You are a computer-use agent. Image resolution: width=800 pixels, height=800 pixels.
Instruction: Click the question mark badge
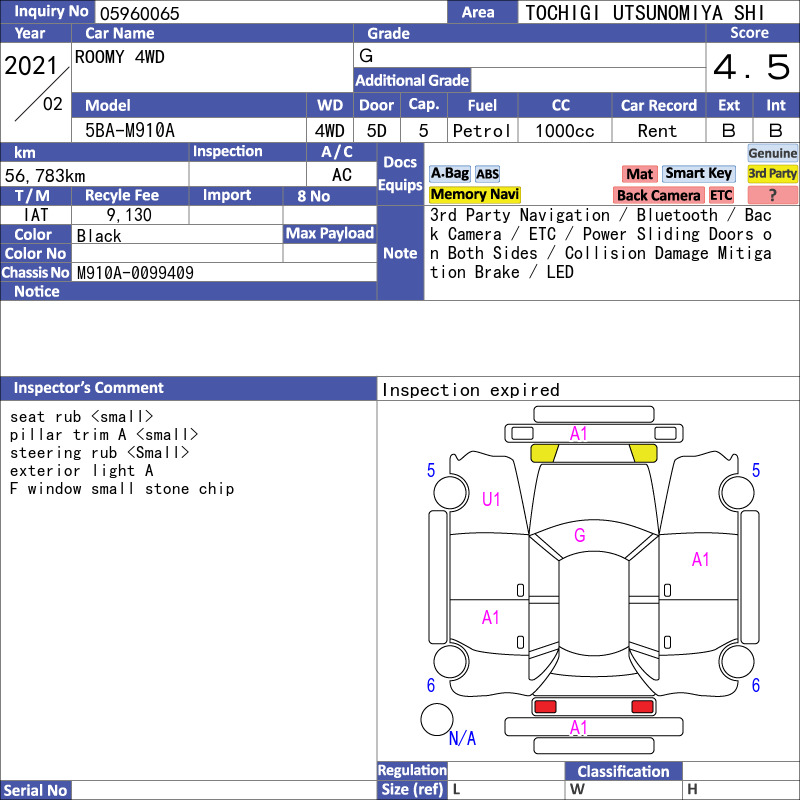pos(772,195)
